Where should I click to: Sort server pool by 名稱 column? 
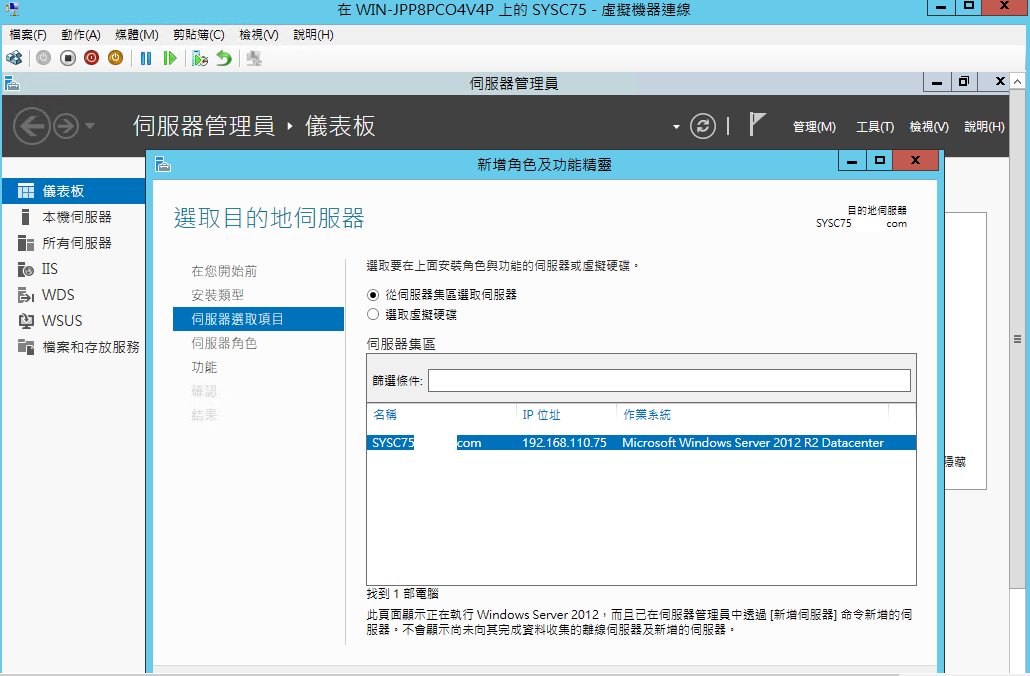pyautogui.click(x=385, y=415)
